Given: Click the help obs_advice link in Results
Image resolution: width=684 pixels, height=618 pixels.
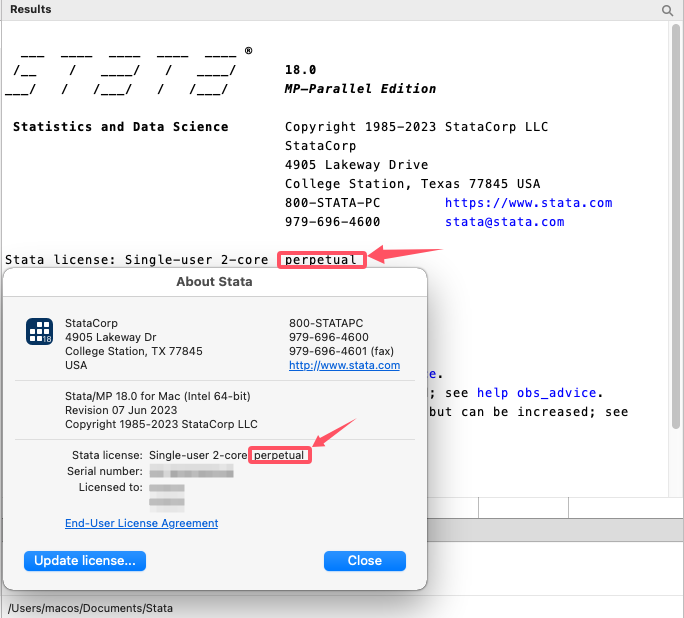Looking at the screenshot, I should click(x=536, y=393).
